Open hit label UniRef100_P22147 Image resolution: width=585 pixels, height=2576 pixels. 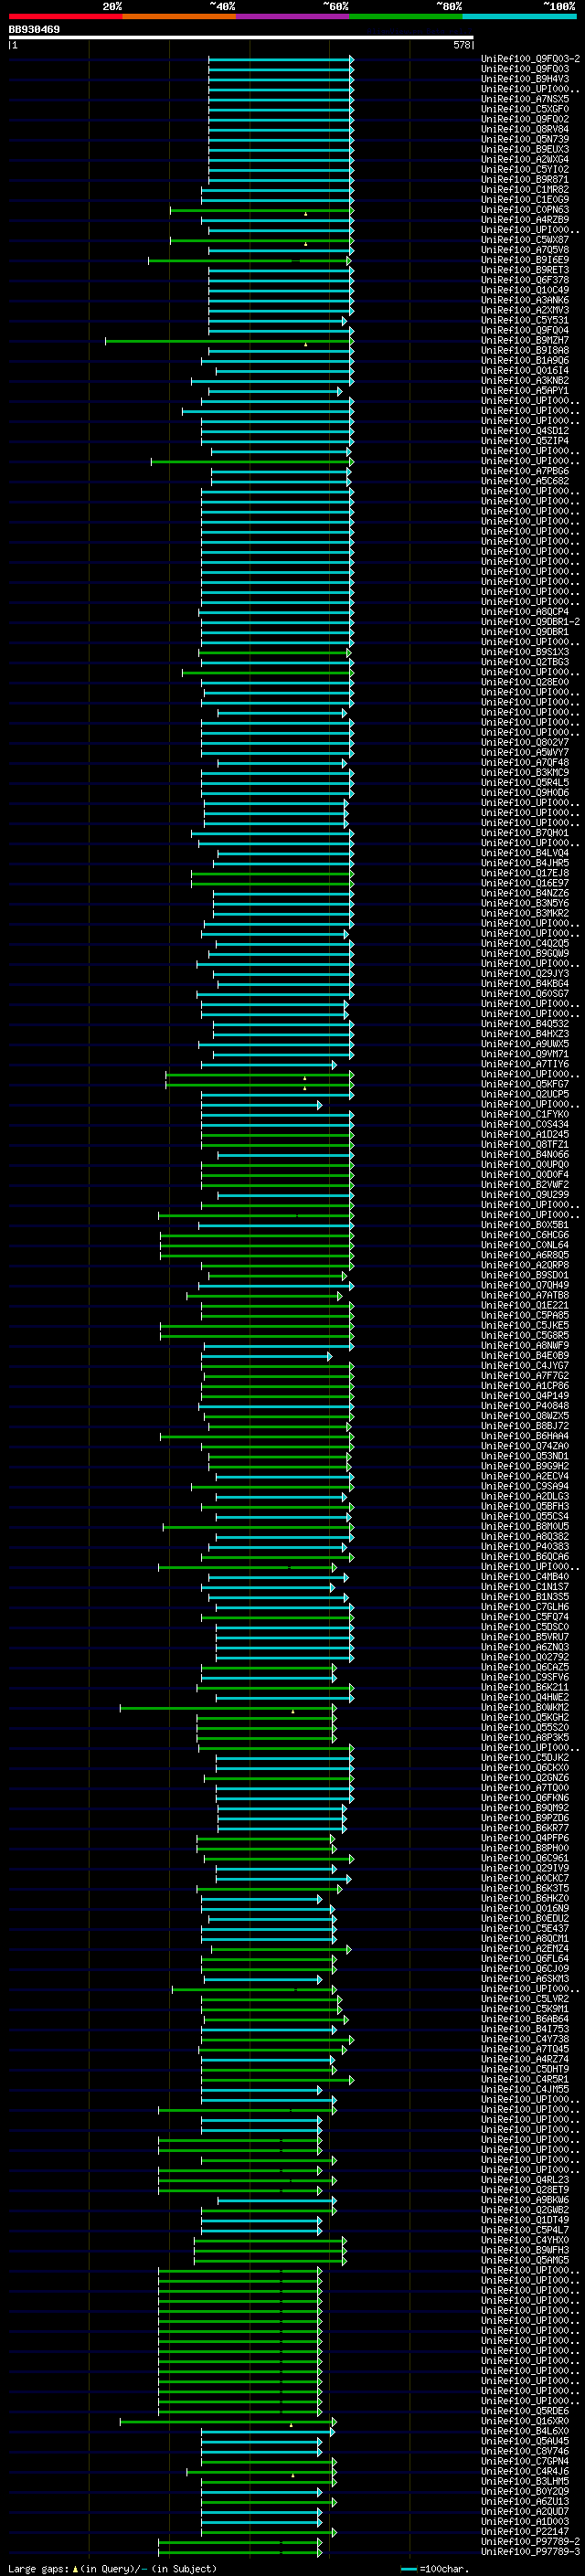pyautogui.click(x=525, y=2531)
